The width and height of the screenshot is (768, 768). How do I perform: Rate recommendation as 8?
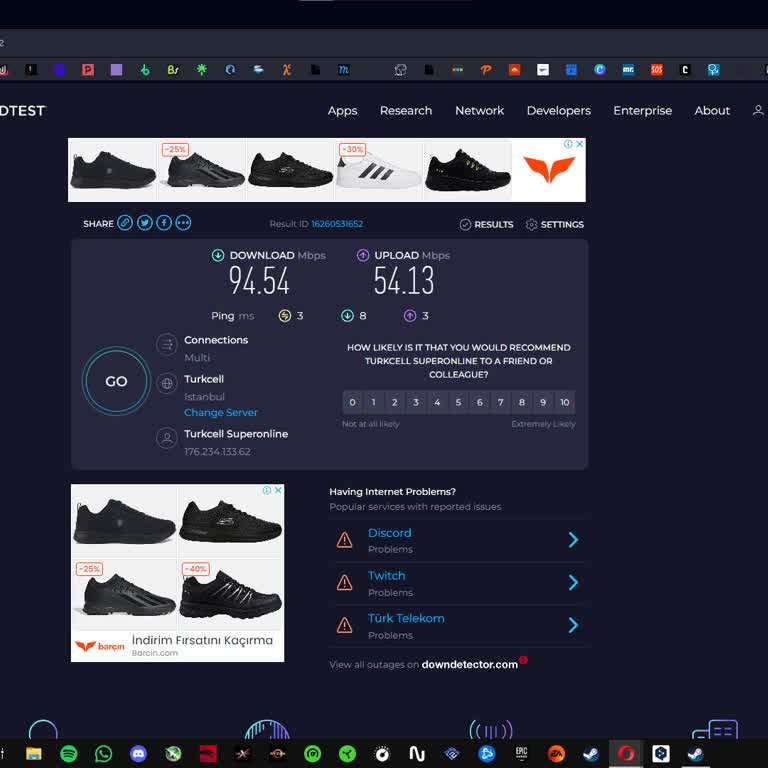click(x=522, y=402)
